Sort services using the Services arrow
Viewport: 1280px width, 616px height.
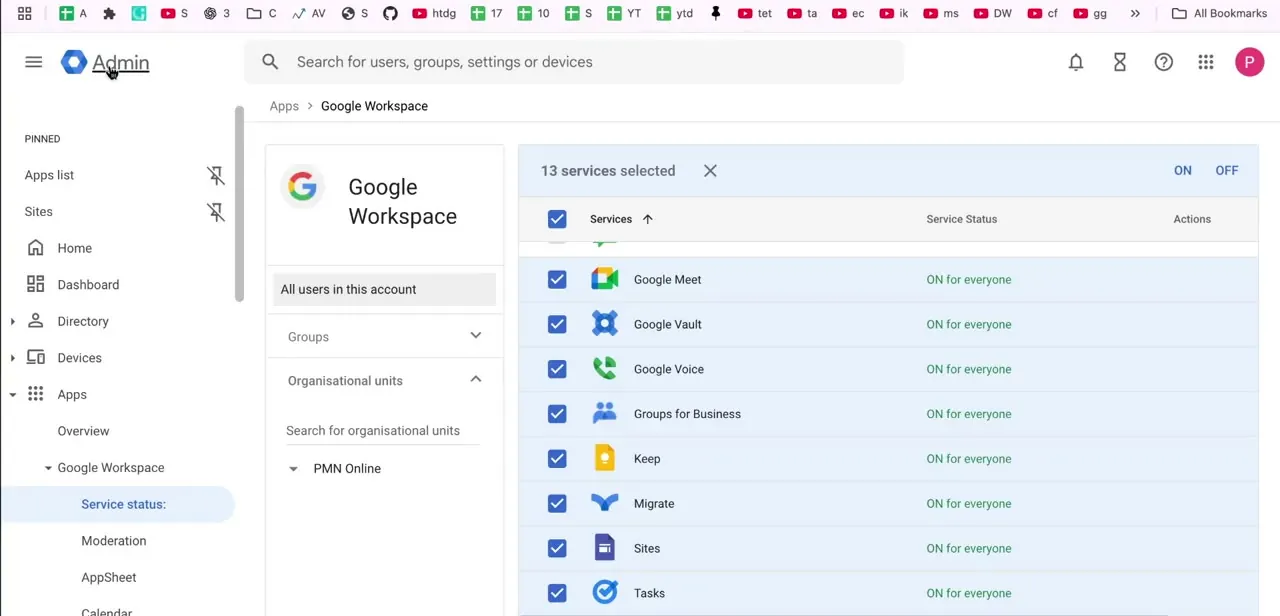pyautogui.click(x=647, y=219)
